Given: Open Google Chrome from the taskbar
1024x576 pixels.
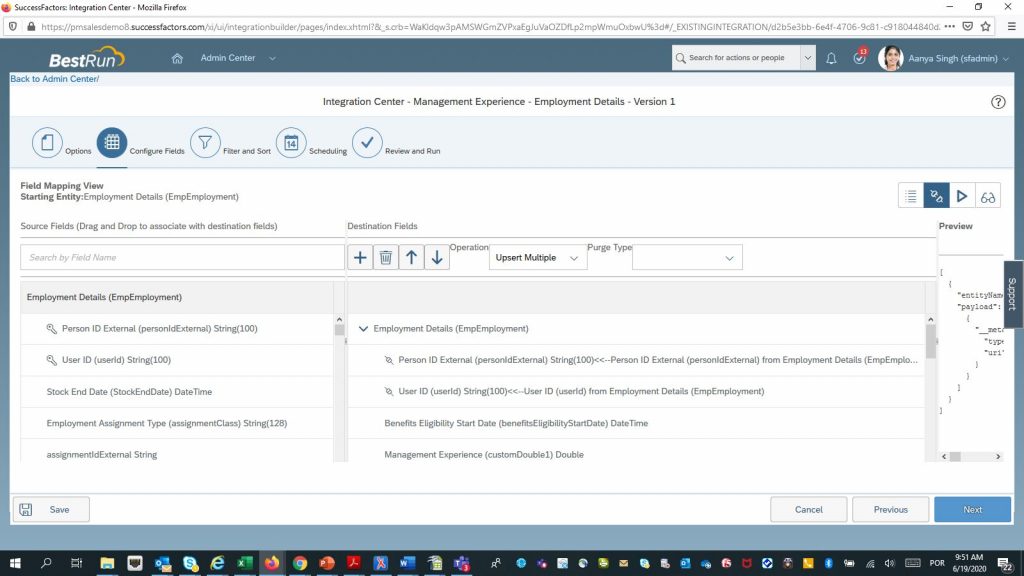Looking at the screenshot, I should point(300,563).
